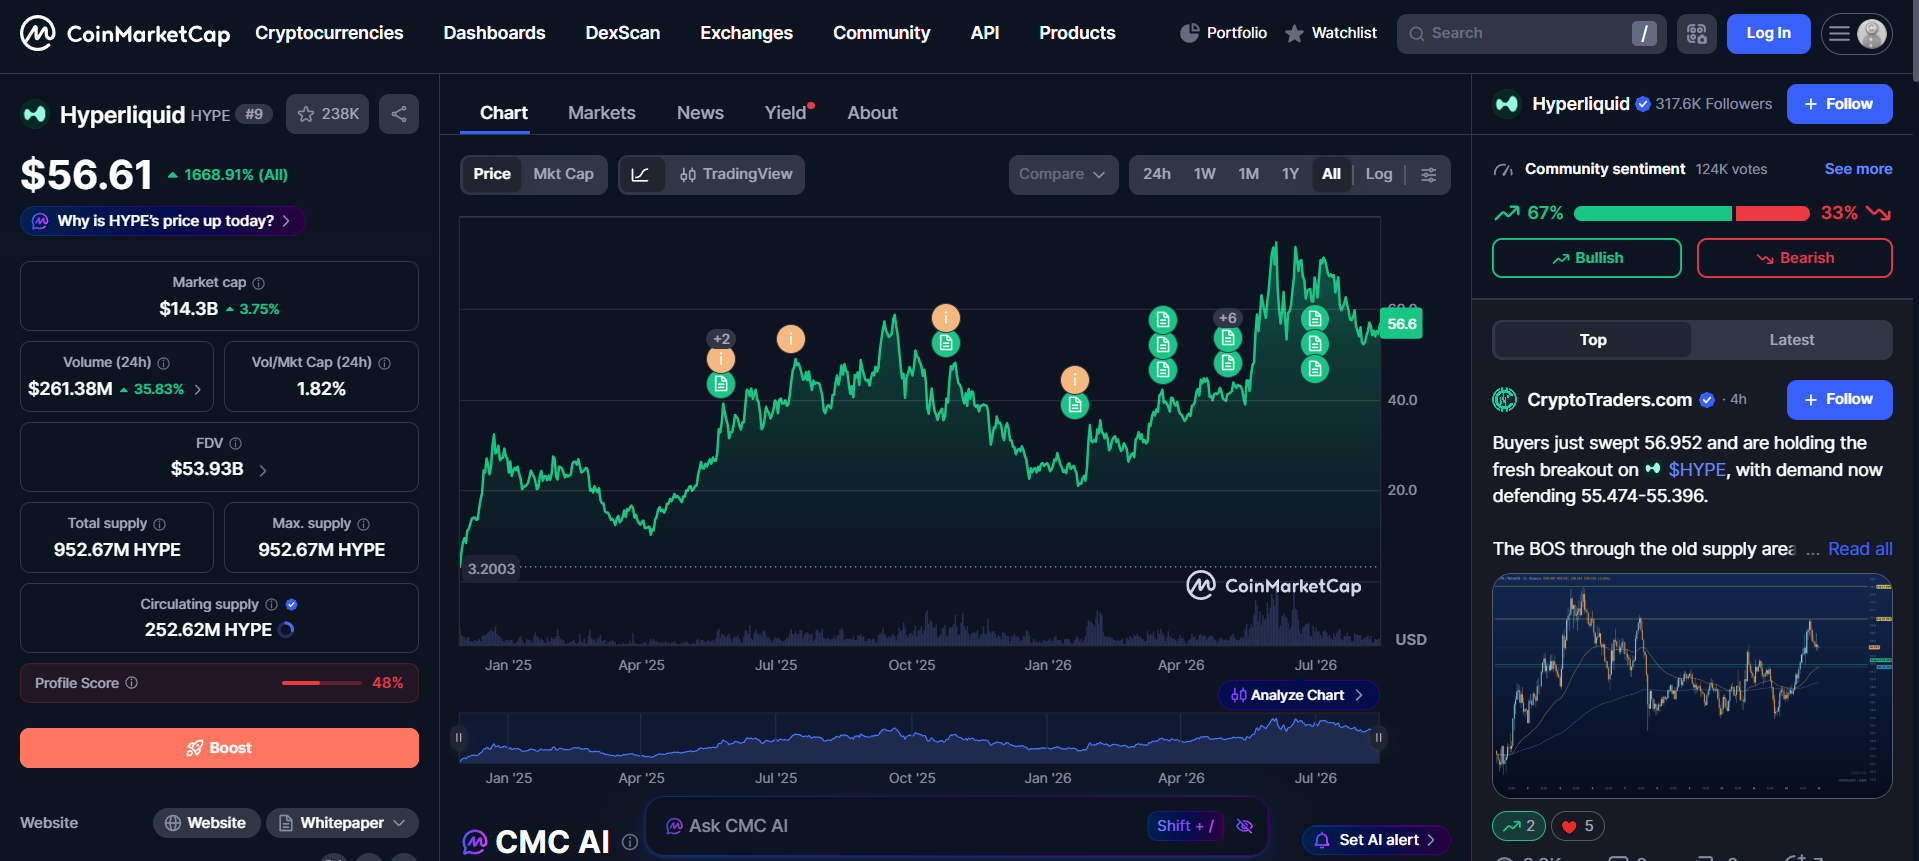The image size is (1919, 861).
Task: Open the Watchlist star link
Action: click(x=1330, y=33)
